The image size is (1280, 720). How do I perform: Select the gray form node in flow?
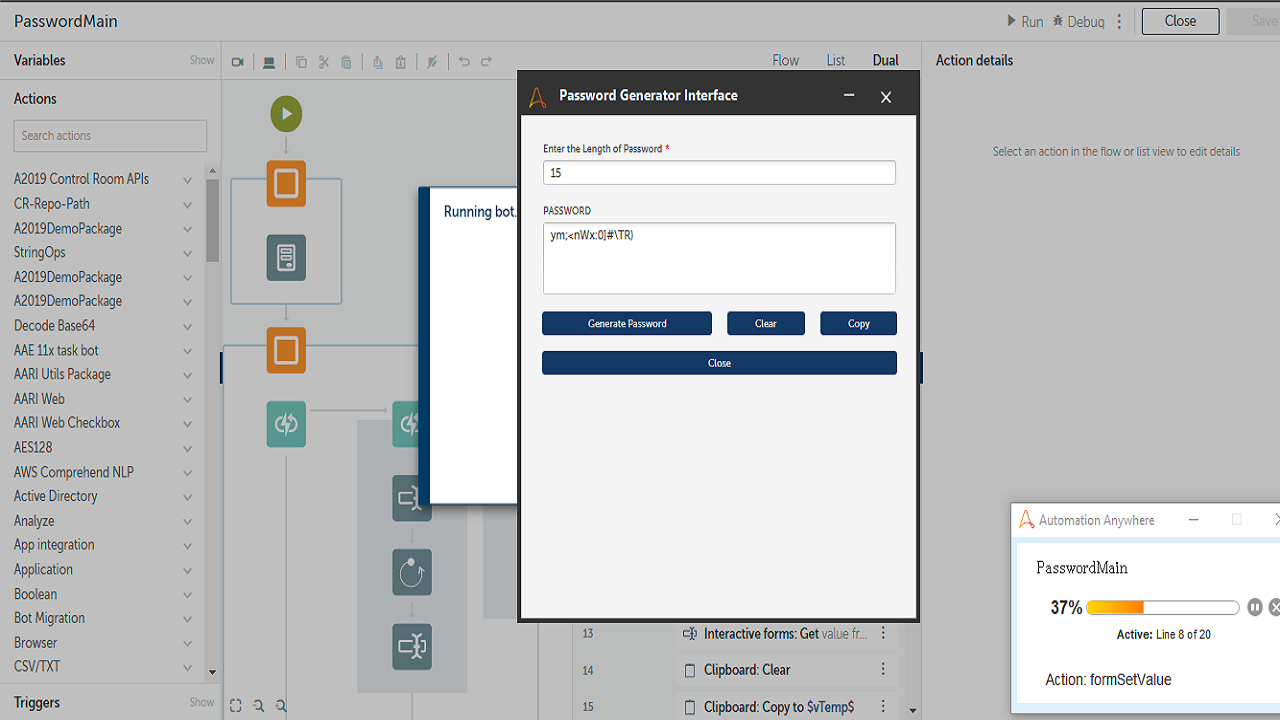coord(286,258)
